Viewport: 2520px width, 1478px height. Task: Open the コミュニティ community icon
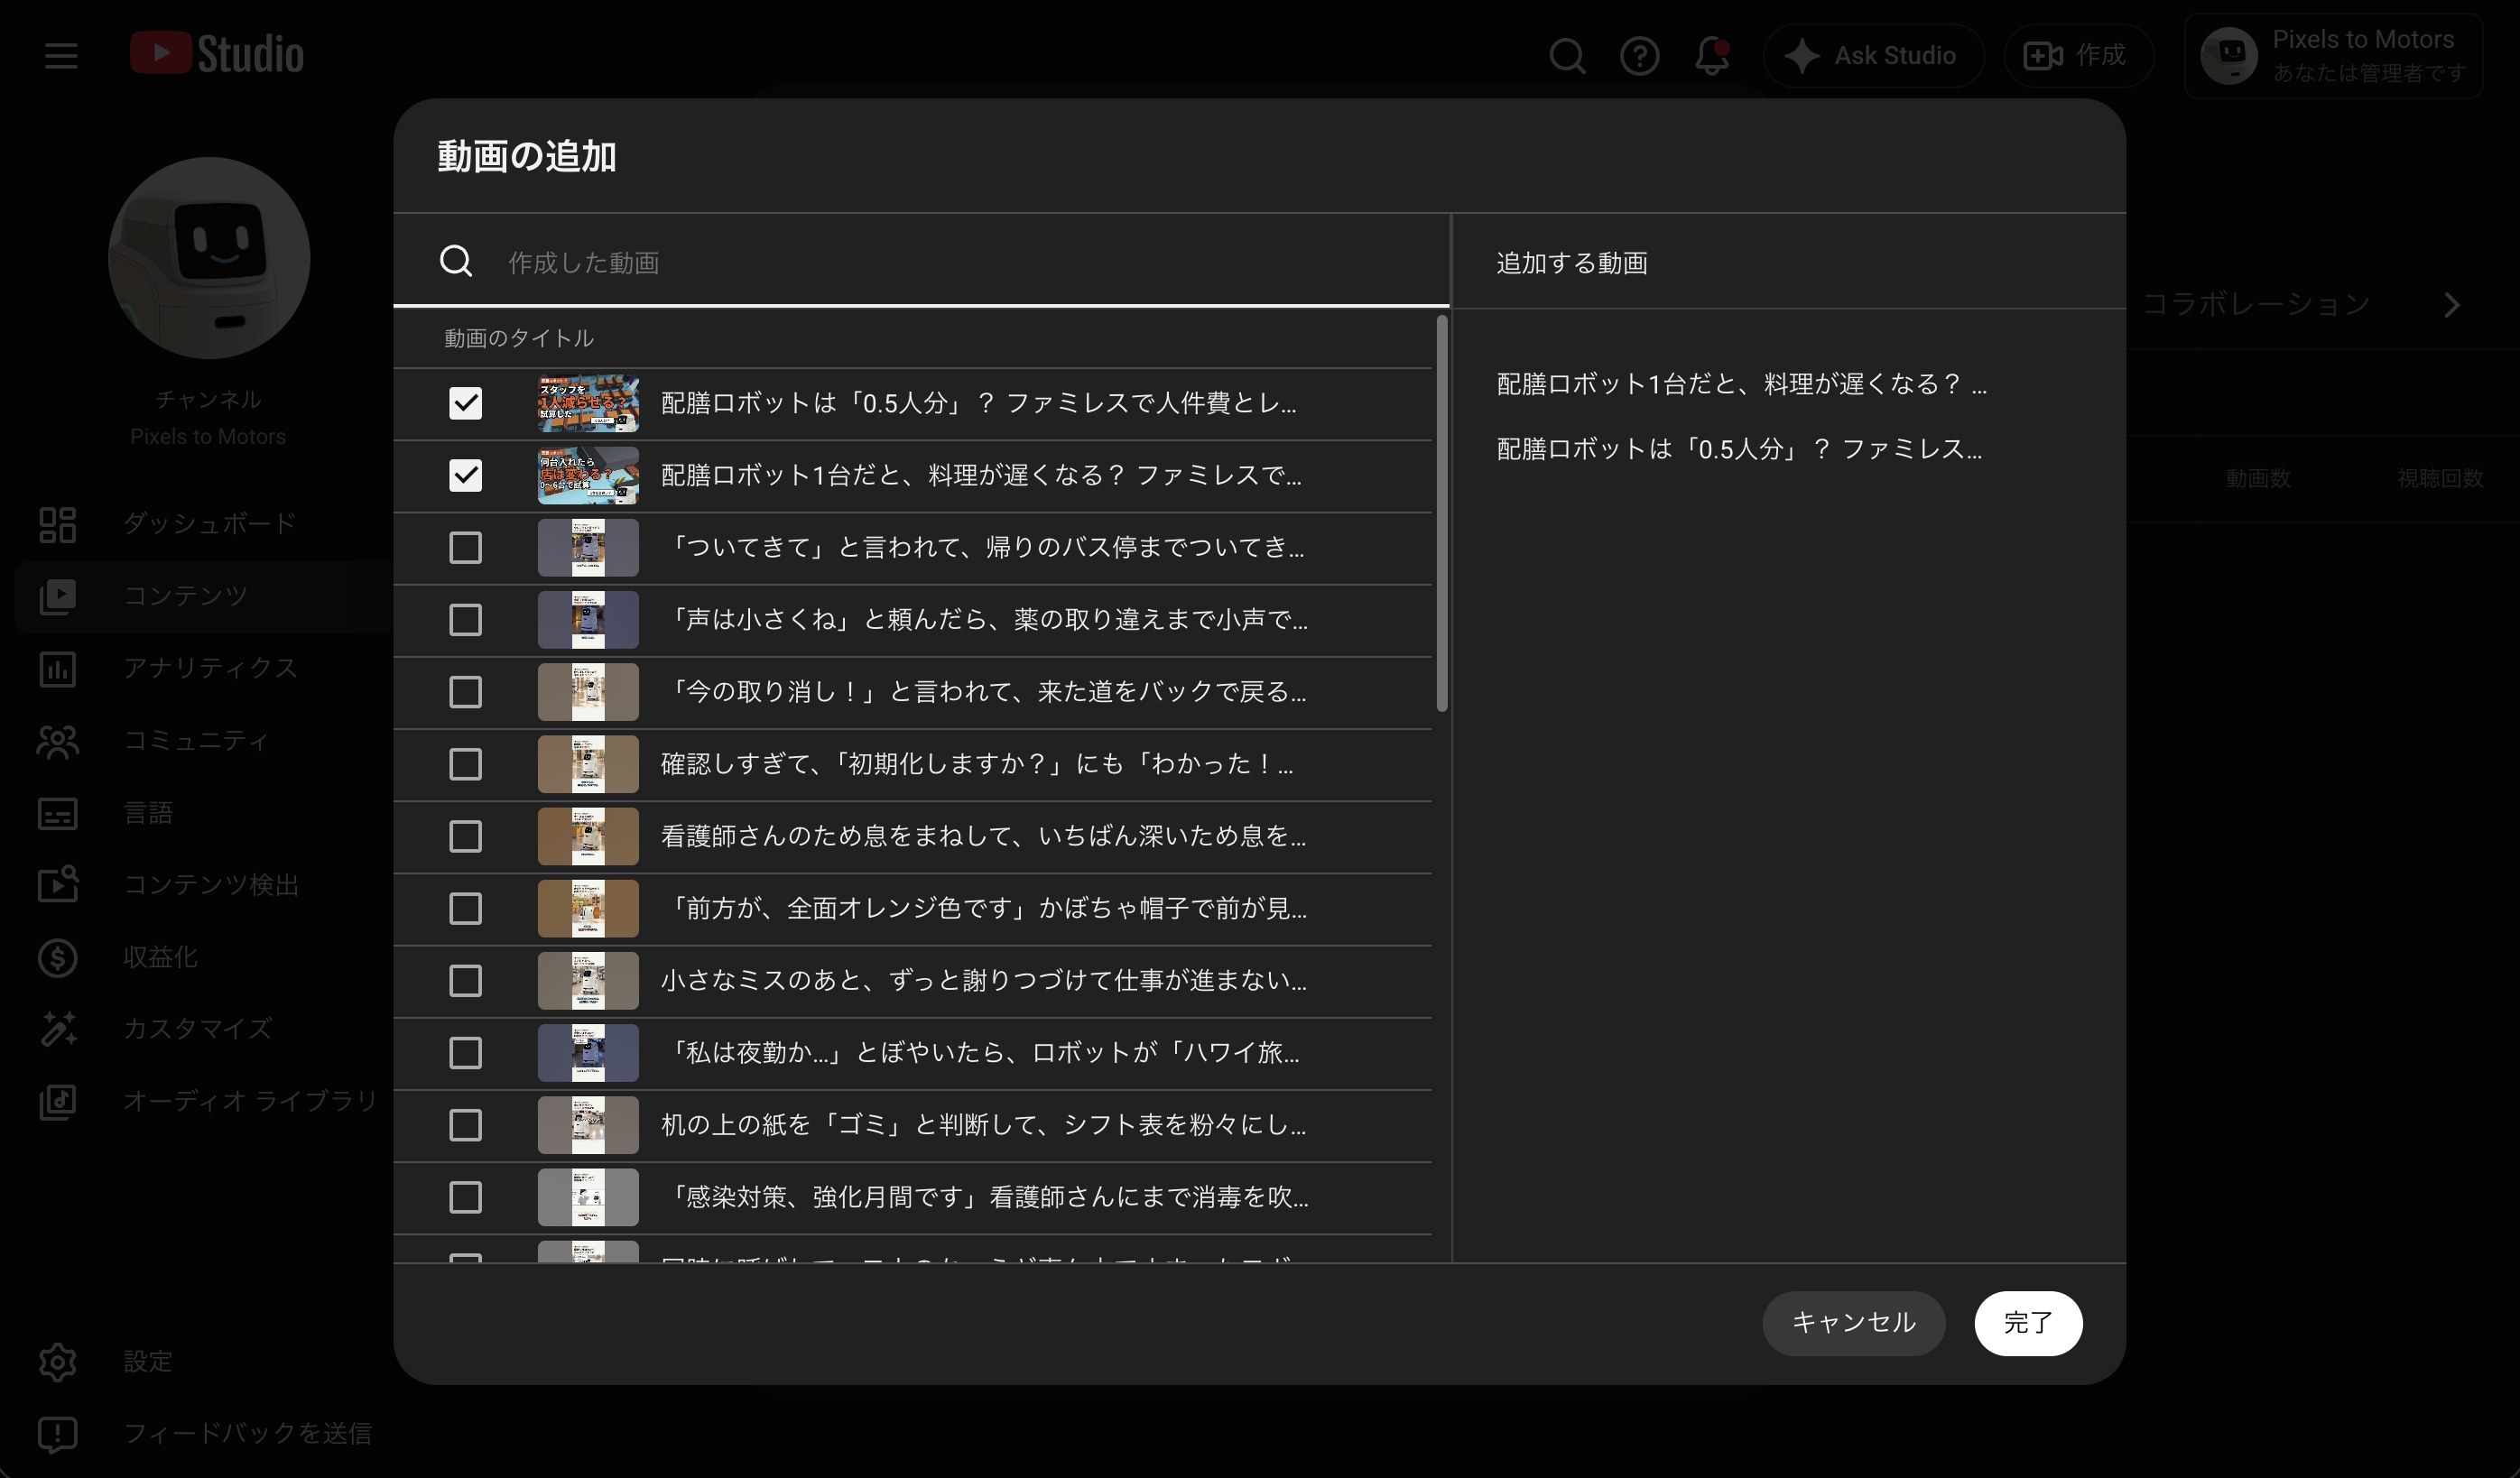(x=58, y=741)
